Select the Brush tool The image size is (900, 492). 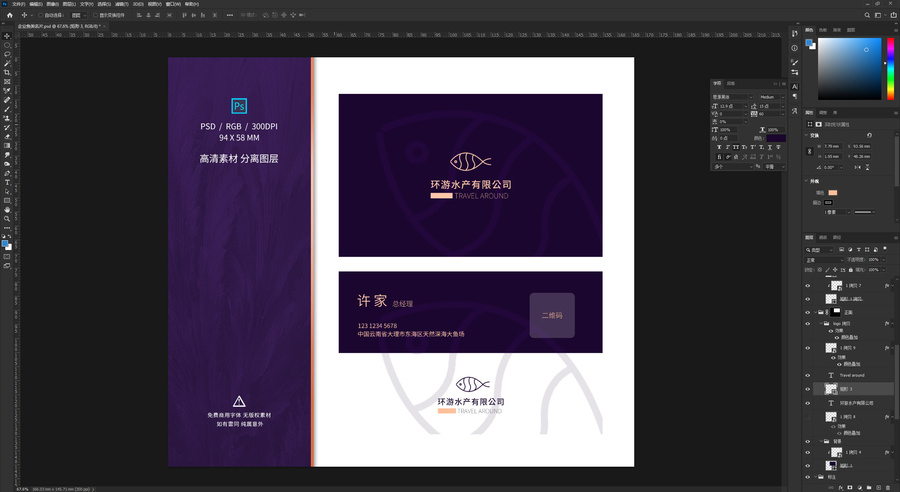[7, 109]
